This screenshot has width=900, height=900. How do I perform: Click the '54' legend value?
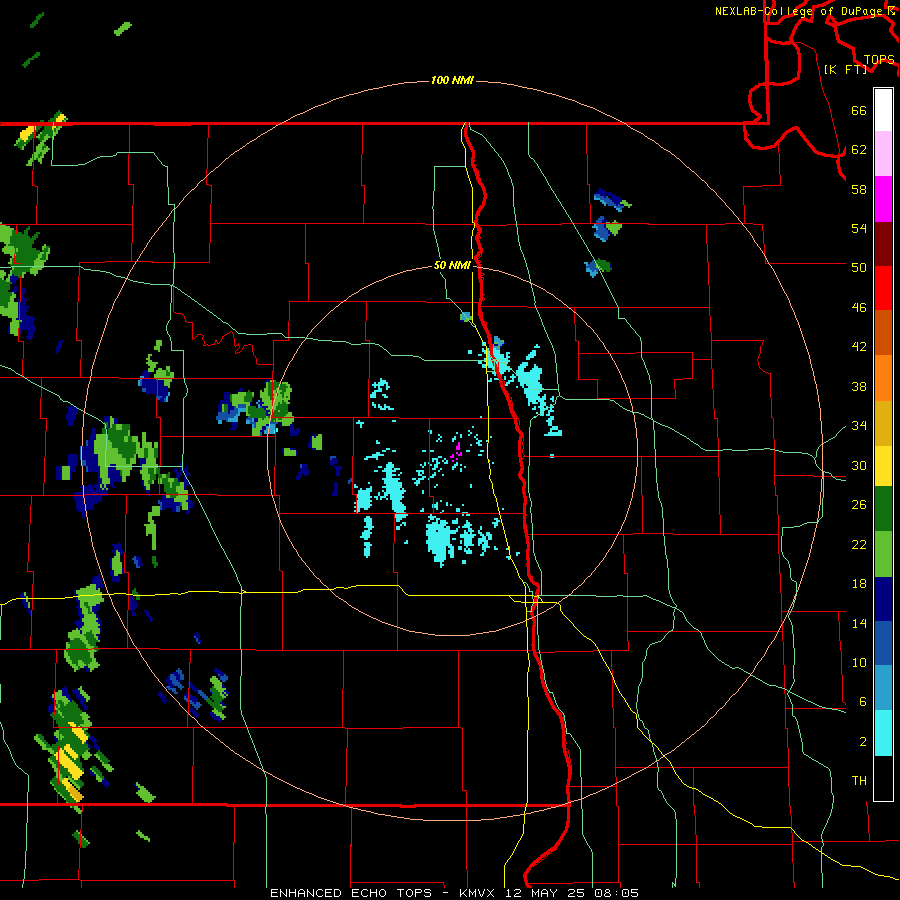pos(859,228)
